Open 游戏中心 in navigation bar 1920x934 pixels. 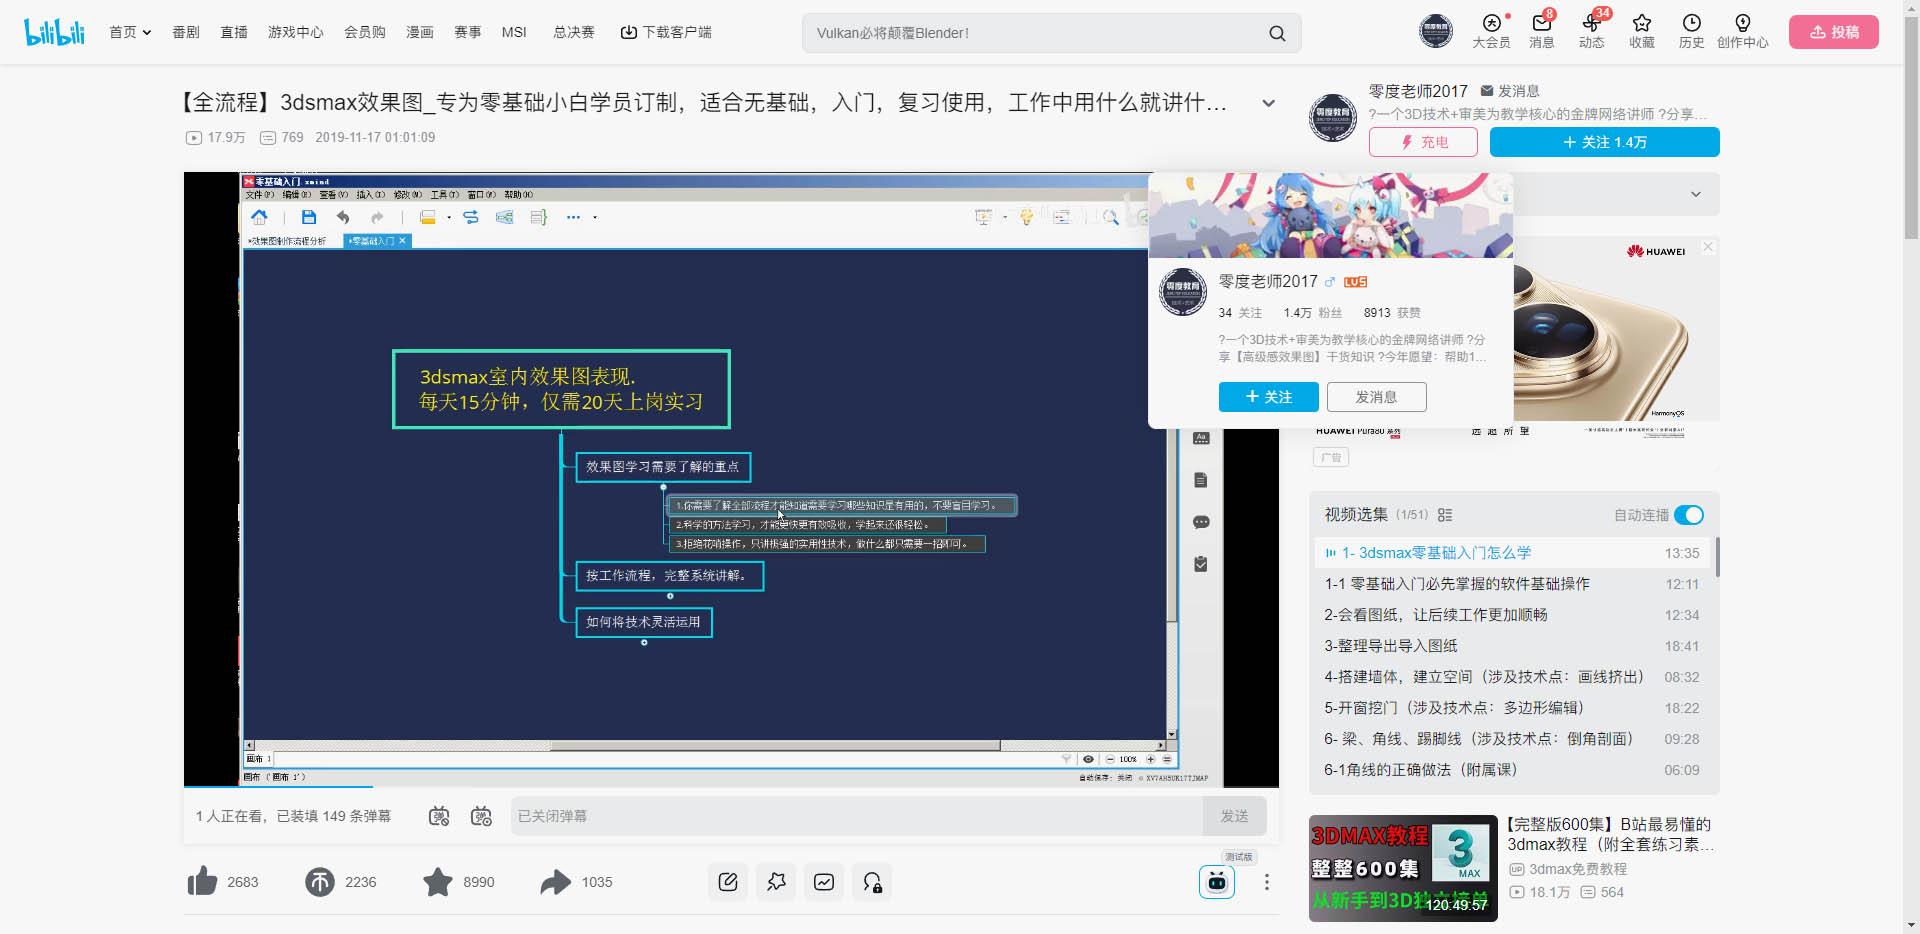point(296,32)
